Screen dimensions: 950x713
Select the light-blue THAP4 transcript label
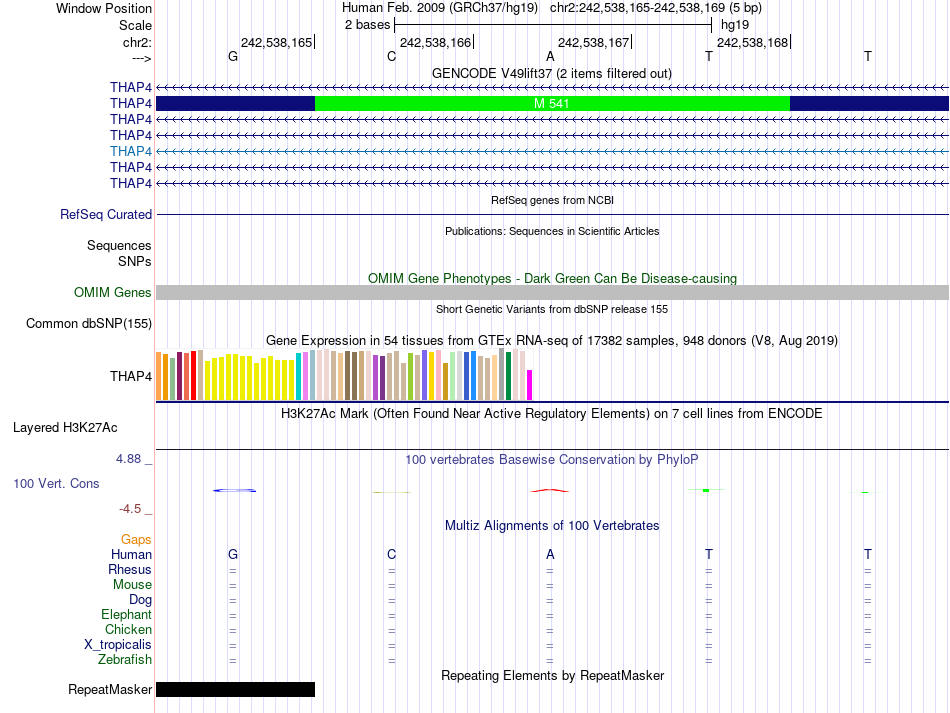point(131,151)
